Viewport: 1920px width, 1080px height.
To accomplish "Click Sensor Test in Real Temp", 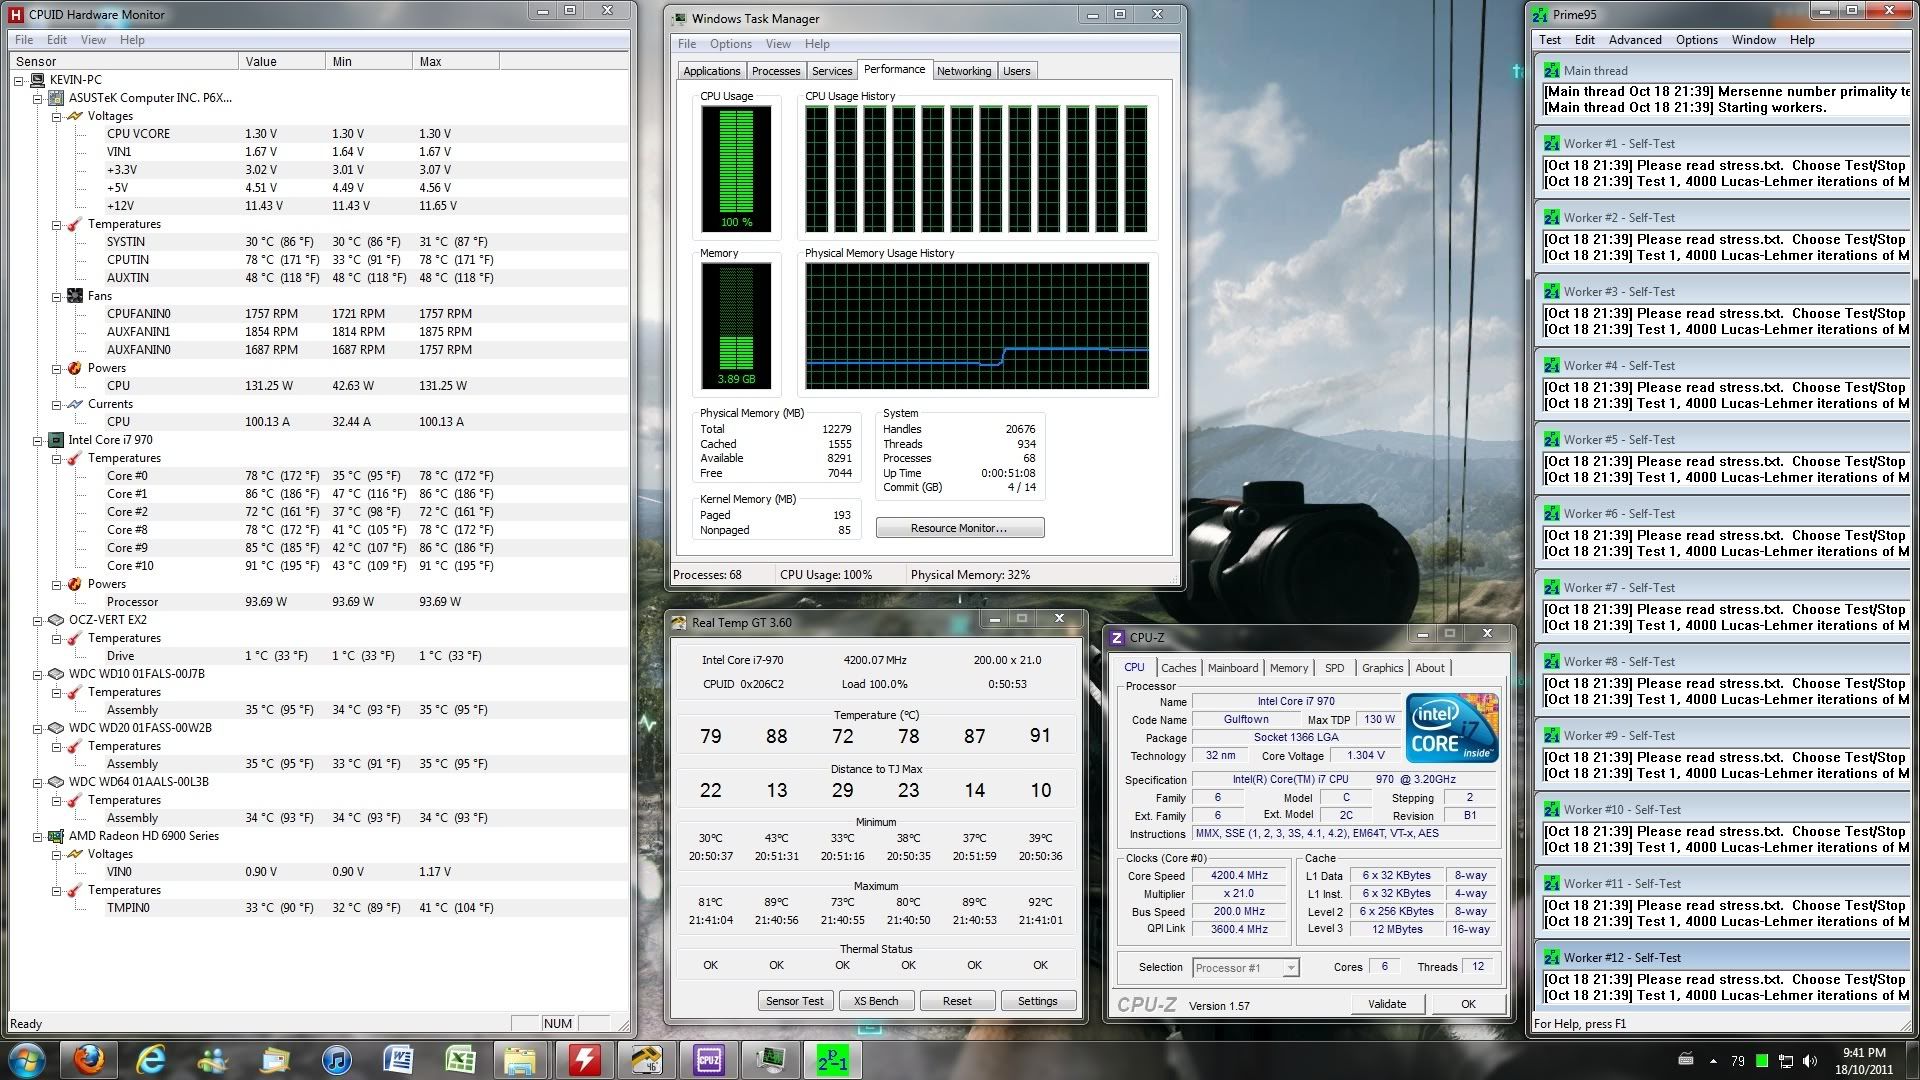I will click(x=795, y=1001).
